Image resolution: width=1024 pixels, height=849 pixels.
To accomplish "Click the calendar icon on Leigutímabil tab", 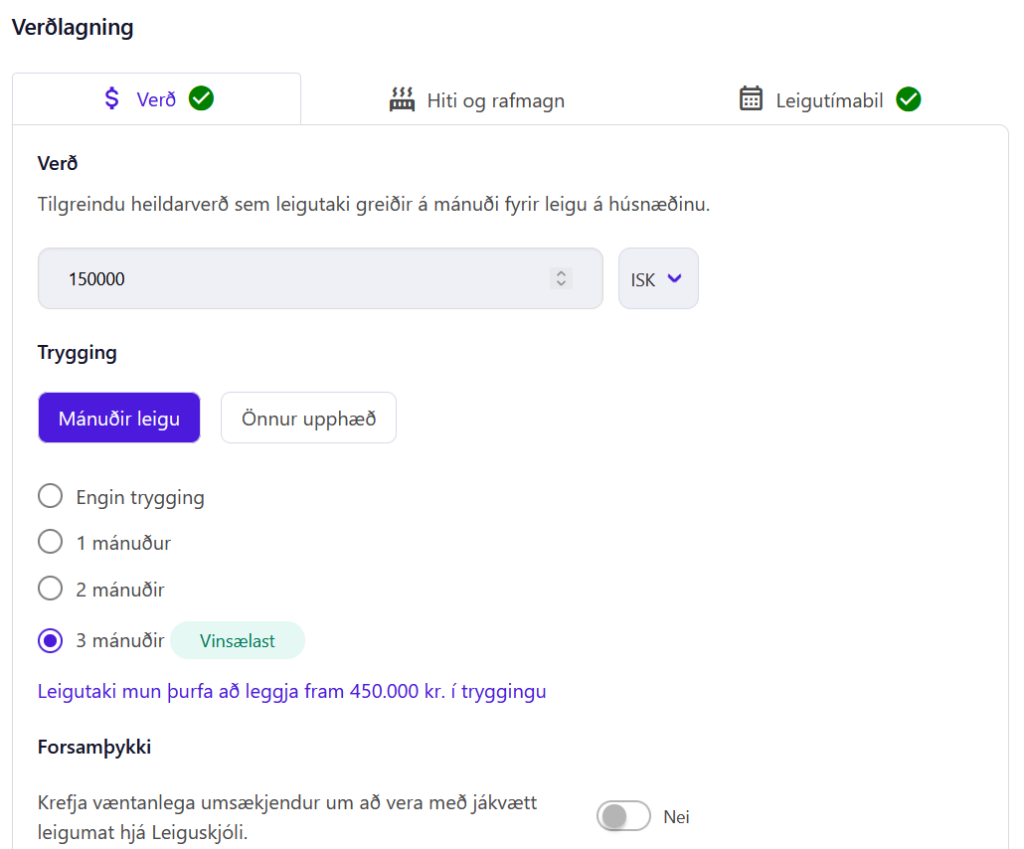I will pyautogui.click(x=751, y=99).
